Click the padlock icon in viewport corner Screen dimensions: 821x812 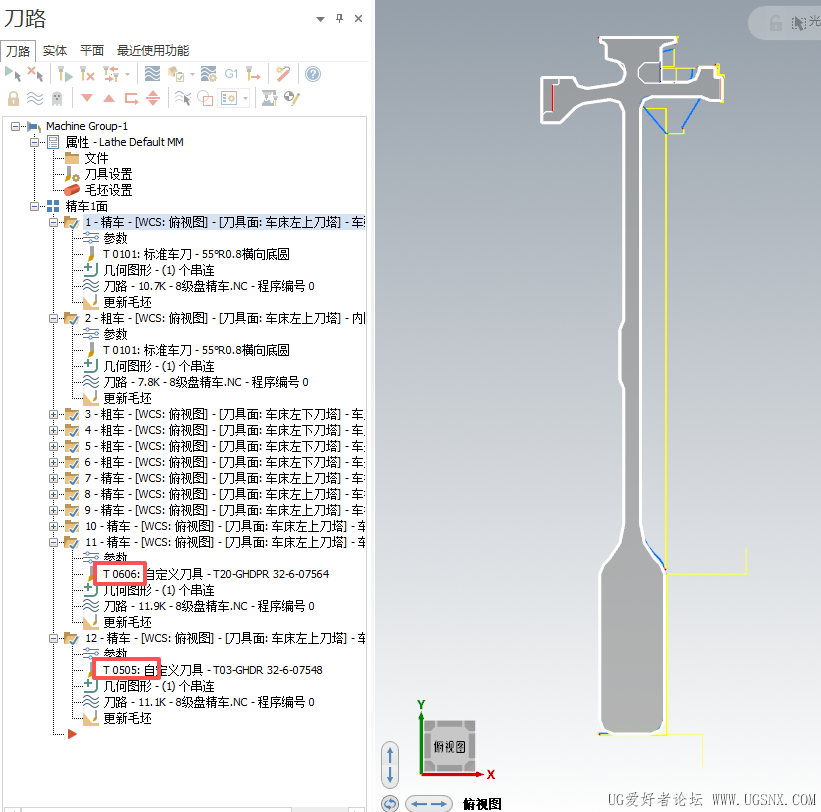[776, 23]
